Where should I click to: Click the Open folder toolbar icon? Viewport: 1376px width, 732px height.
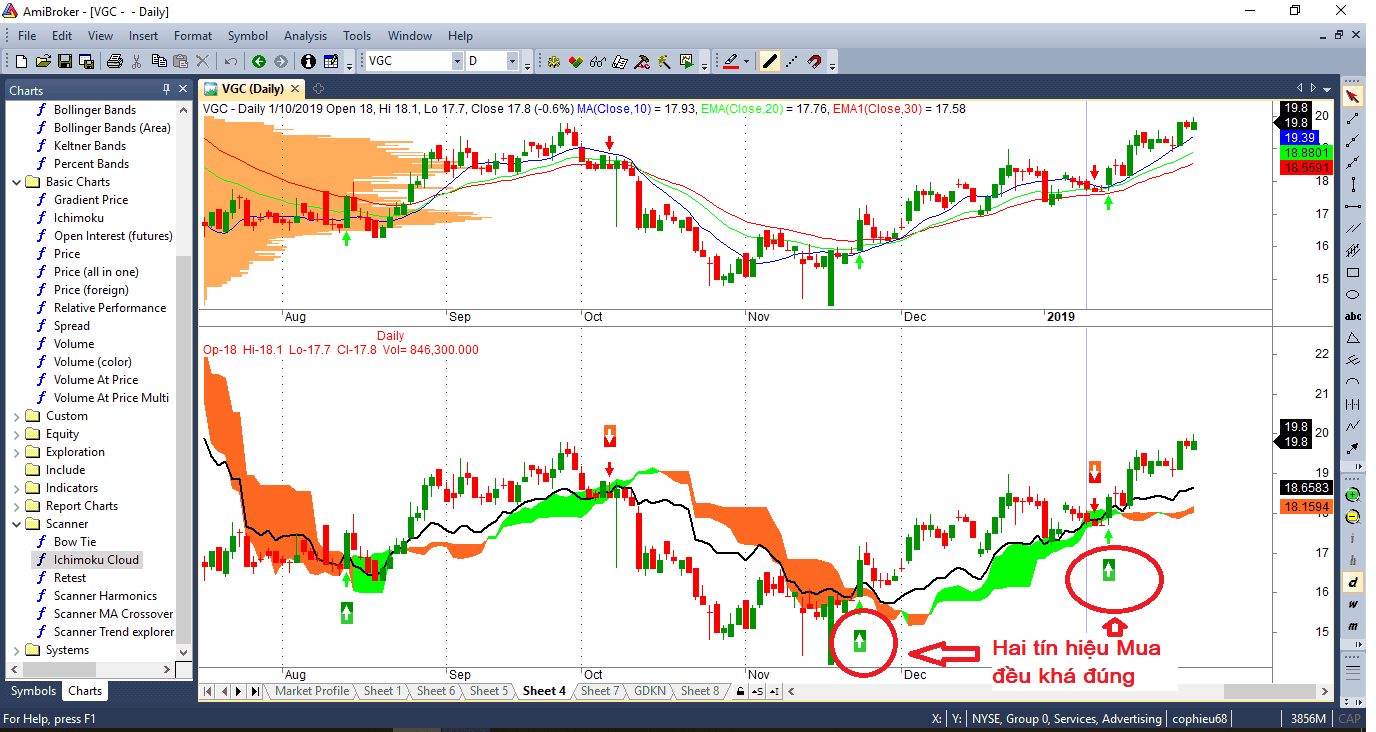[x=43, y=61]
